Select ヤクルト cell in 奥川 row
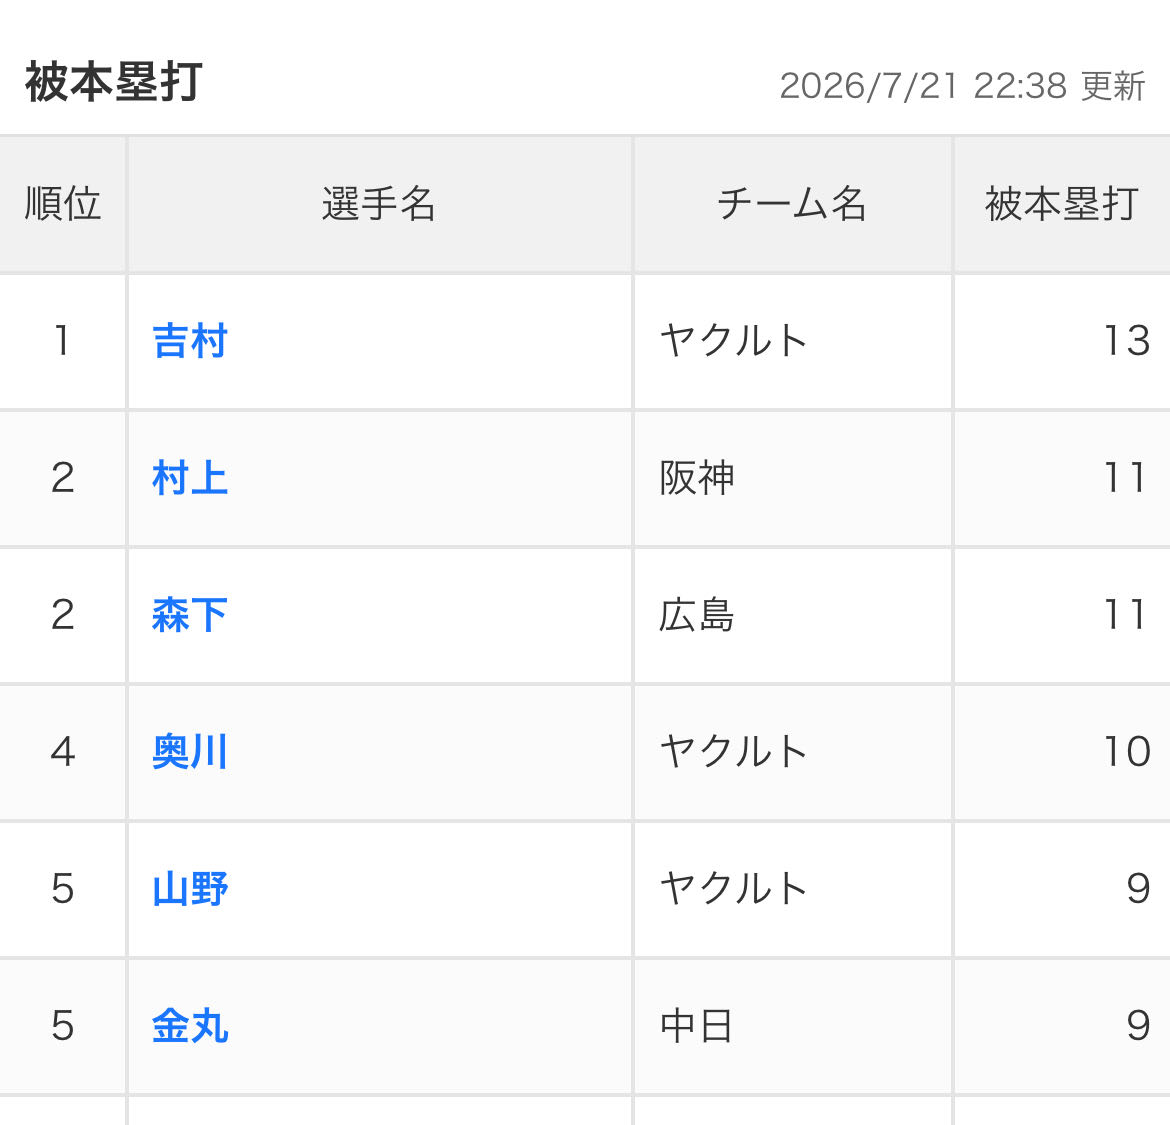Viewport: 1170px width, 1125px height. [792, 753]
